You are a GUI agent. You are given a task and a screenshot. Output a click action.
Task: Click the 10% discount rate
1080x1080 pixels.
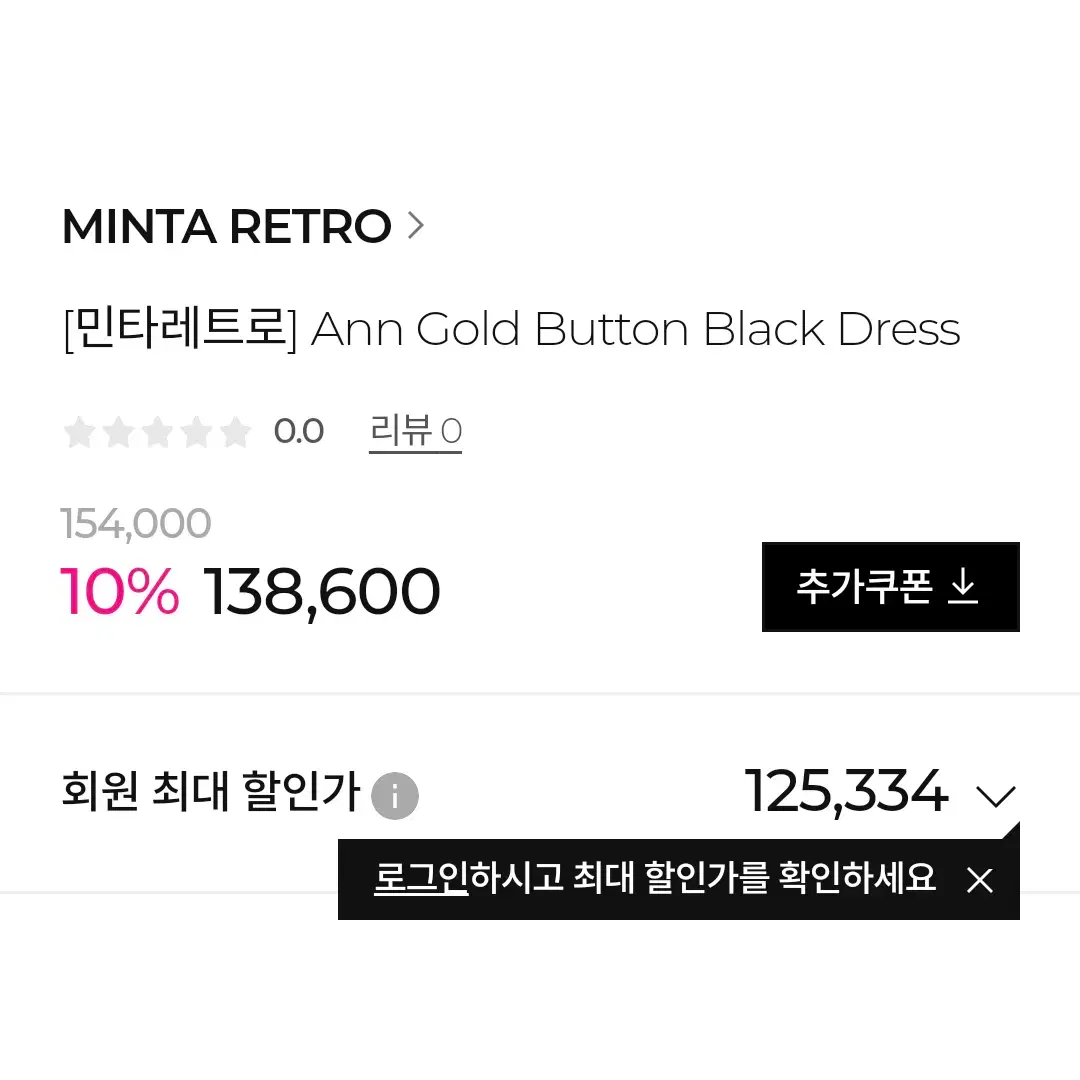click(120, 591)
